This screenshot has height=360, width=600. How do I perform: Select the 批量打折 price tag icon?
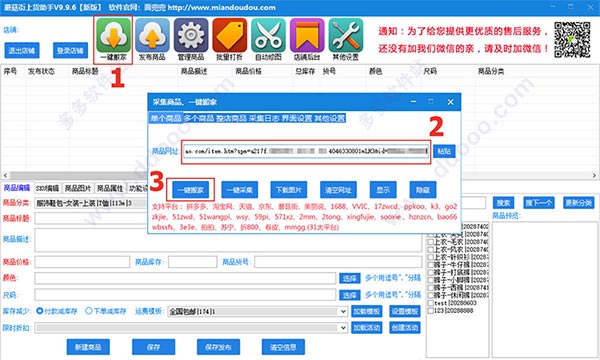230,35
